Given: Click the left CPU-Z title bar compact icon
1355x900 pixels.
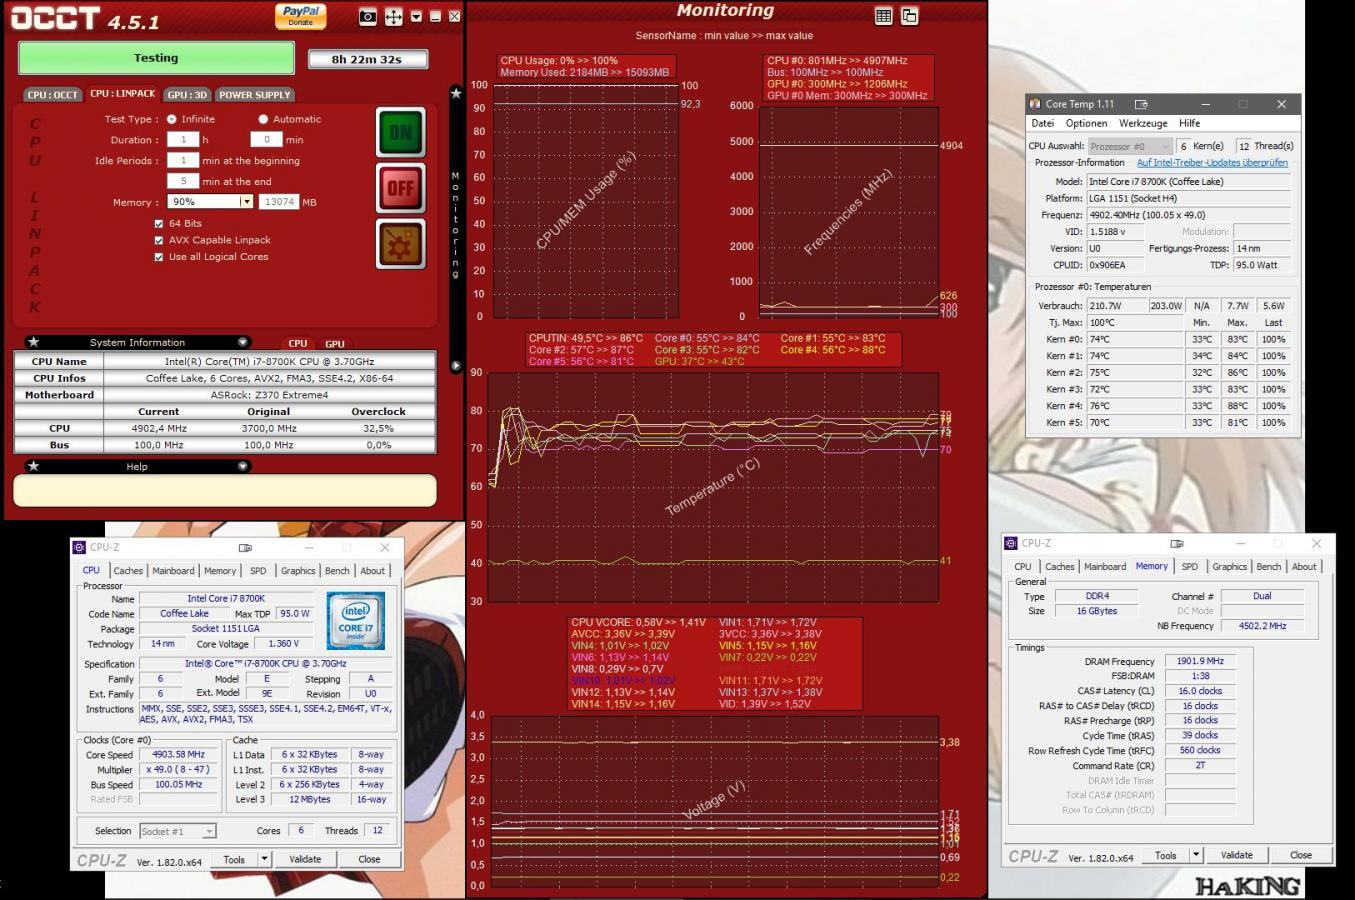Looking at the screenshot, I should pyautogui.click(x=245, y=548).
